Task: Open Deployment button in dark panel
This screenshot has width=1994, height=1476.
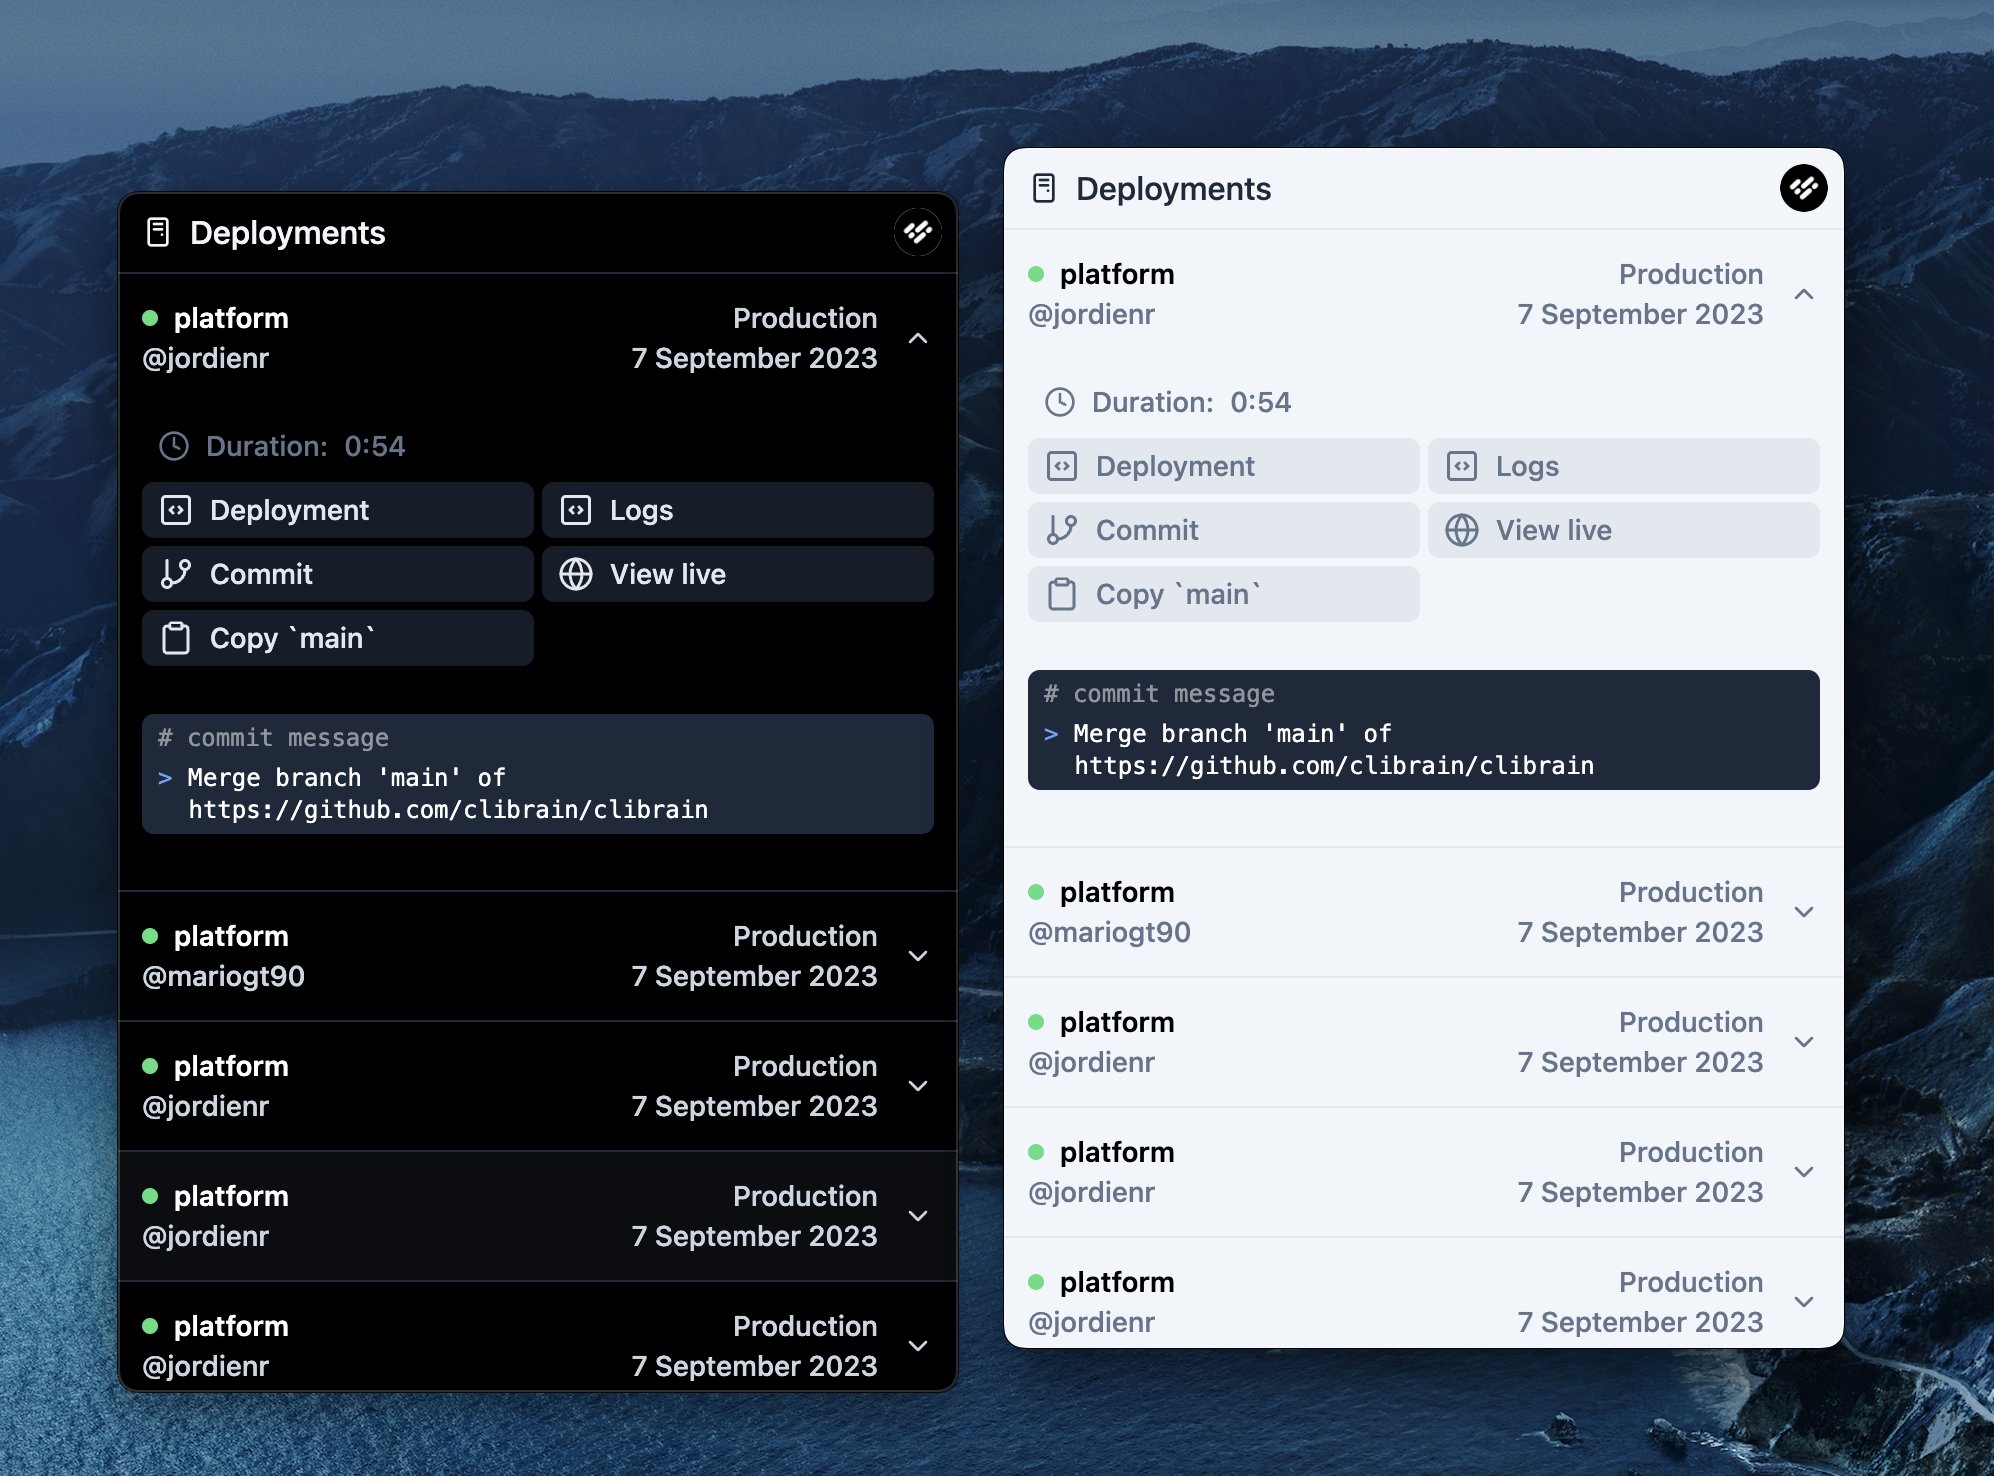Action: [x=337, y=510]
